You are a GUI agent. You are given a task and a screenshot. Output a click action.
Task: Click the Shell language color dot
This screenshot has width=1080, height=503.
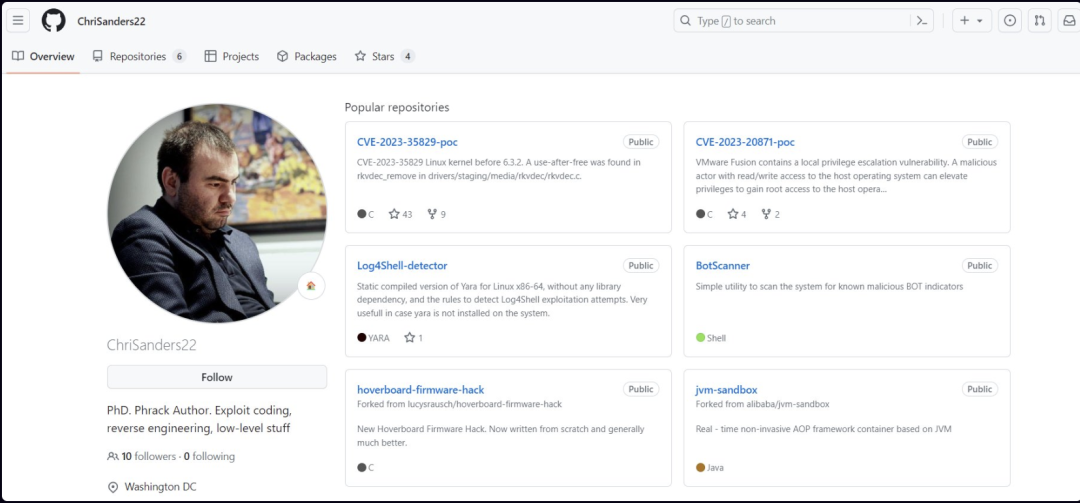point(700,338)
